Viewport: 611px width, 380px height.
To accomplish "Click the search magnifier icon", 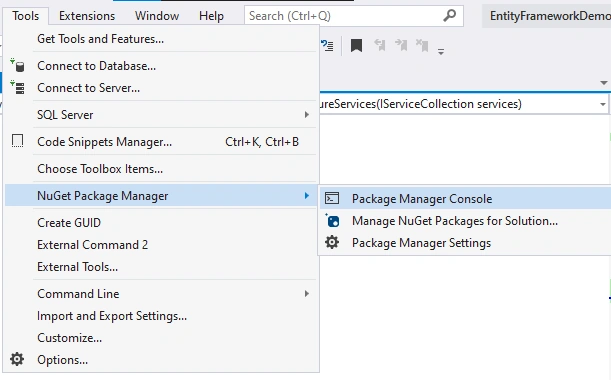I will (450, 16).
